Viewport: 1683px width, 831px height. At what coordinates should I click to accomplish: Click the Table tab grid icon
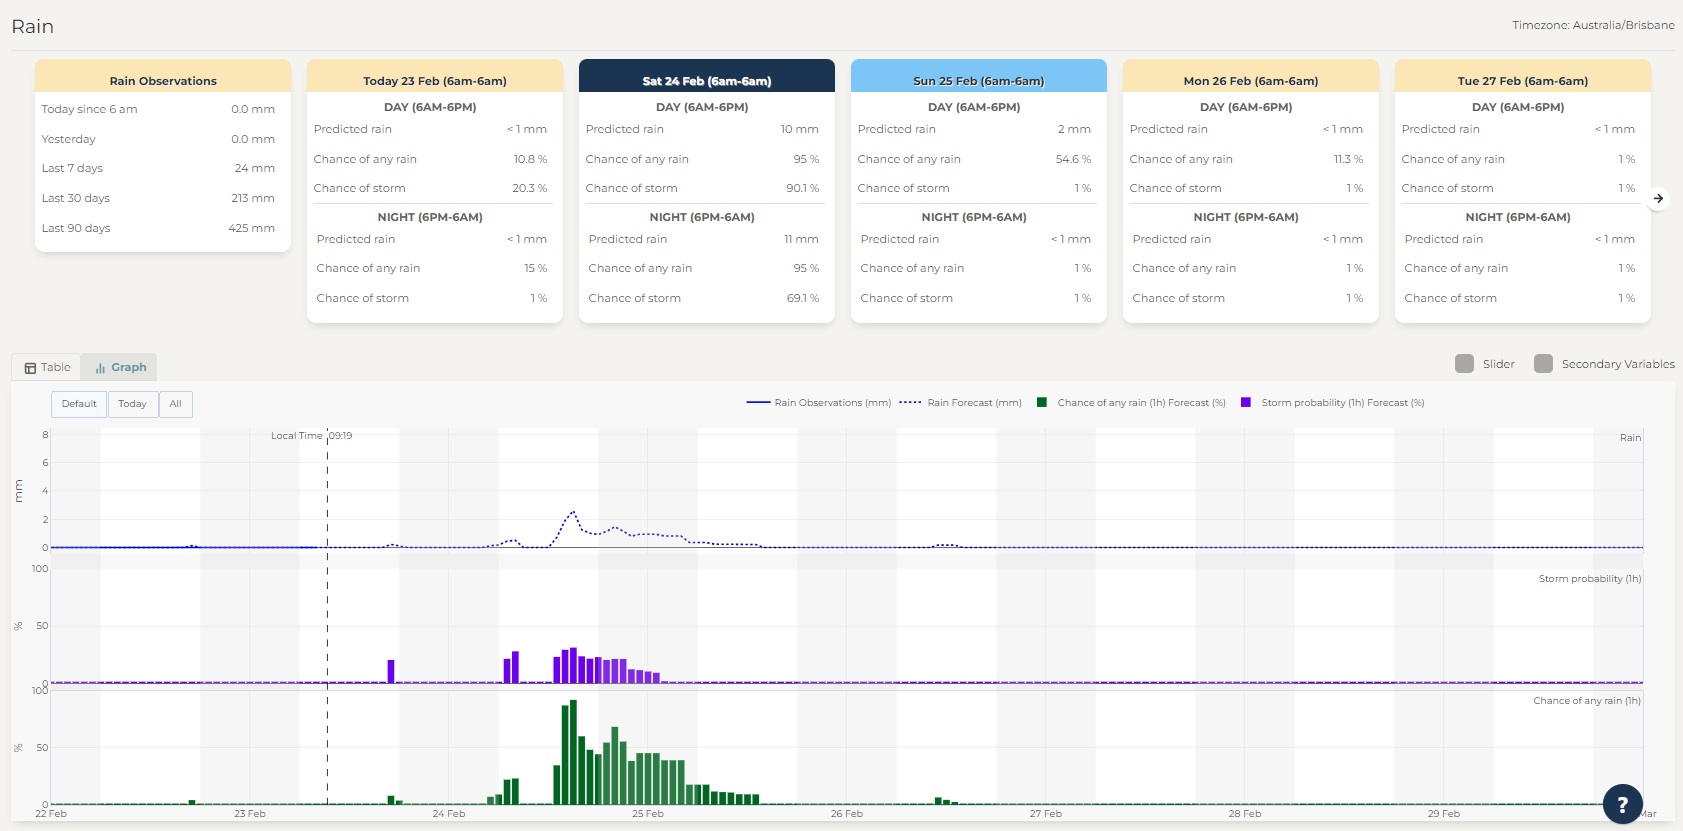(x=30, y=368)
